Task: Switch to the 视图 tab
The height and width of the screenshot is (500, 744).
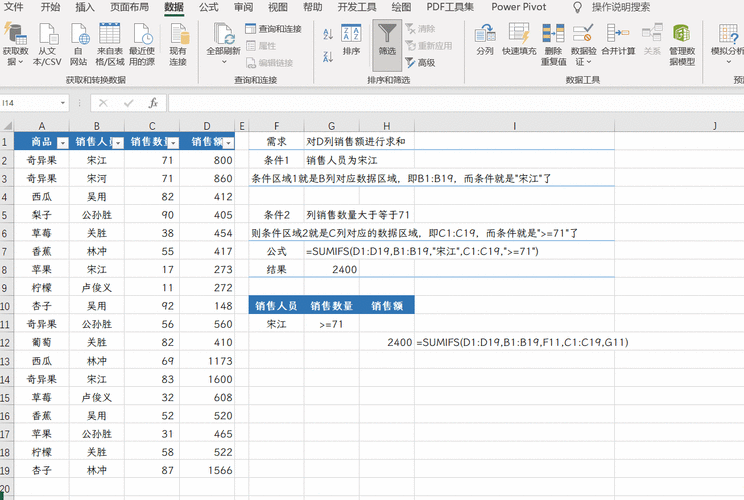Action: coord(278,7)
